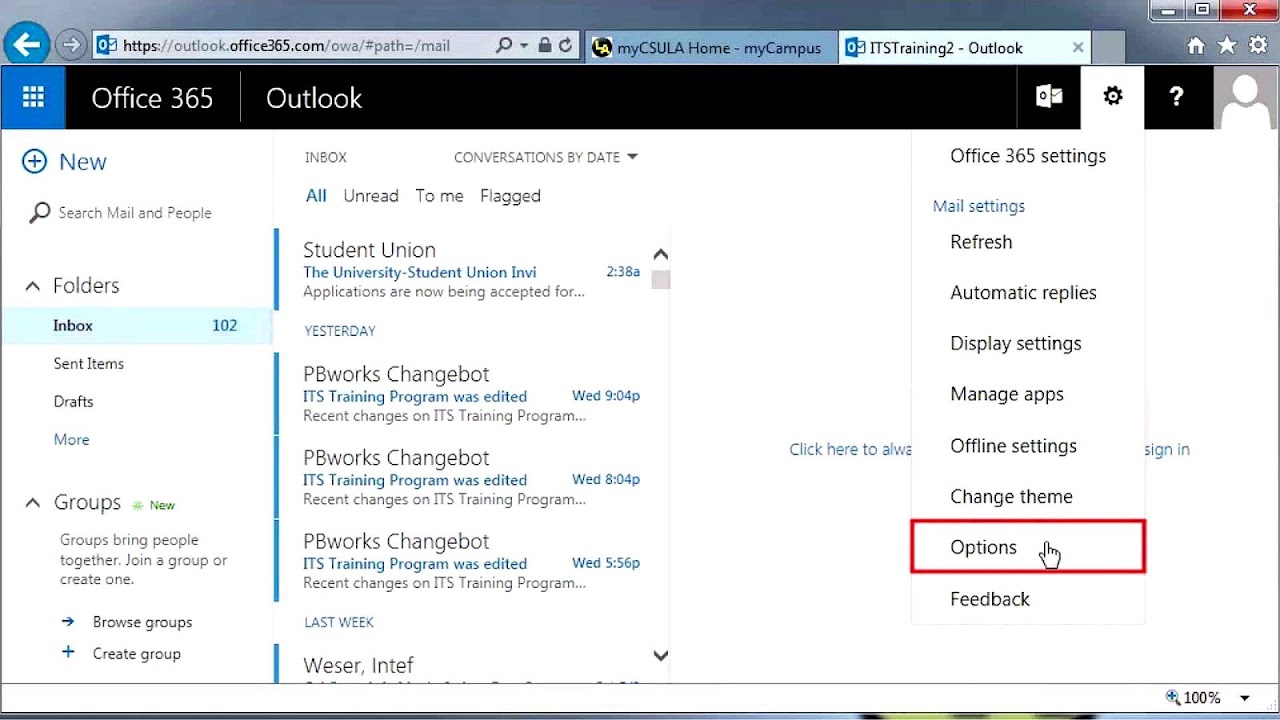
Task: Click the browser back arrow button
Action: pos(27,44)
